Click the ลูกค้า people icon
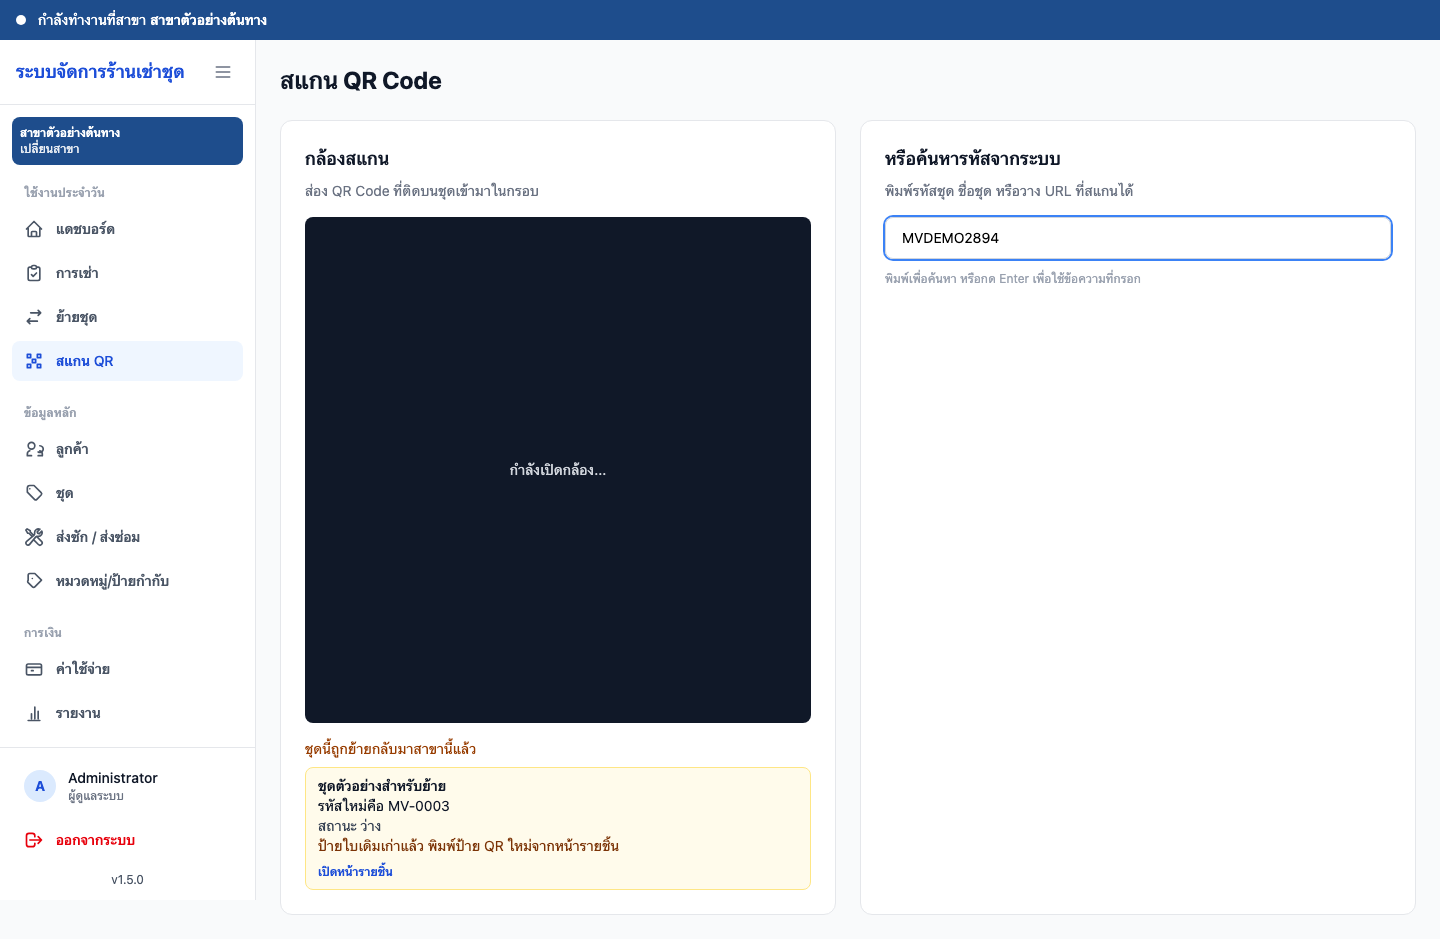1440x939 pixels. click(x=34, y=449)
